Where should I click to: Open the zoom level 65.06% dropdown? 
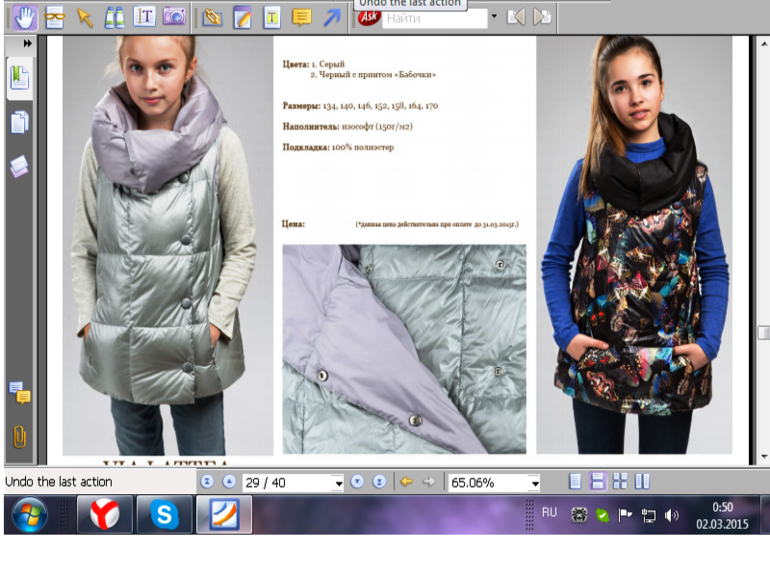[535, 483]
